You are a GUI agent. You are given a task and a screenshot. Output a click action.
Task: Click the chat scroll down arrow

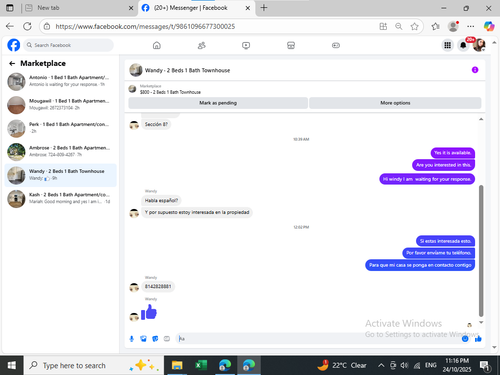(481, 322)
